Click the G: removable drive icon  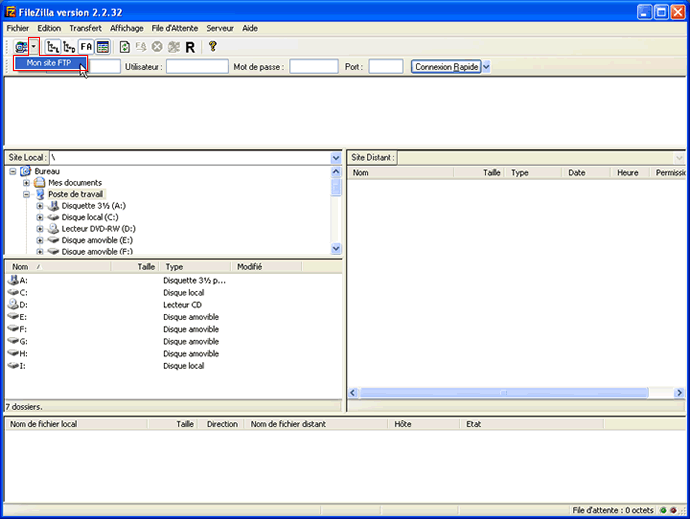[x=13, y=341]
